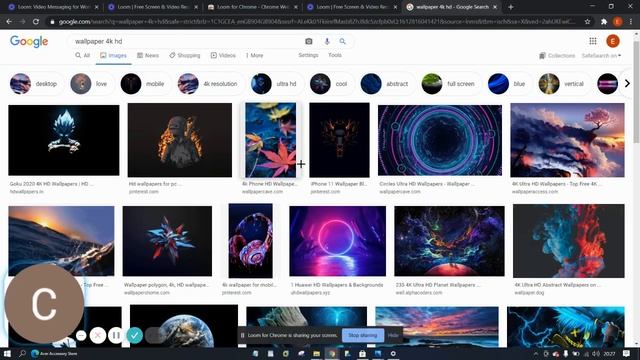Open the Google account avatar E
The width and height of the screenshot is (640, 360).
click(613, 41)
